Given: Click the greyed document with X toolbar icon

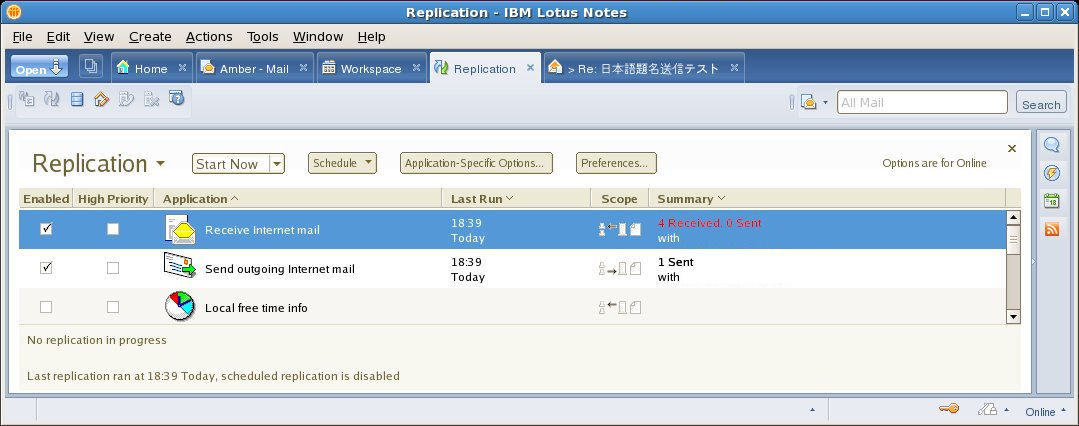Looking at the screenshot, I should tap(151, 99).
